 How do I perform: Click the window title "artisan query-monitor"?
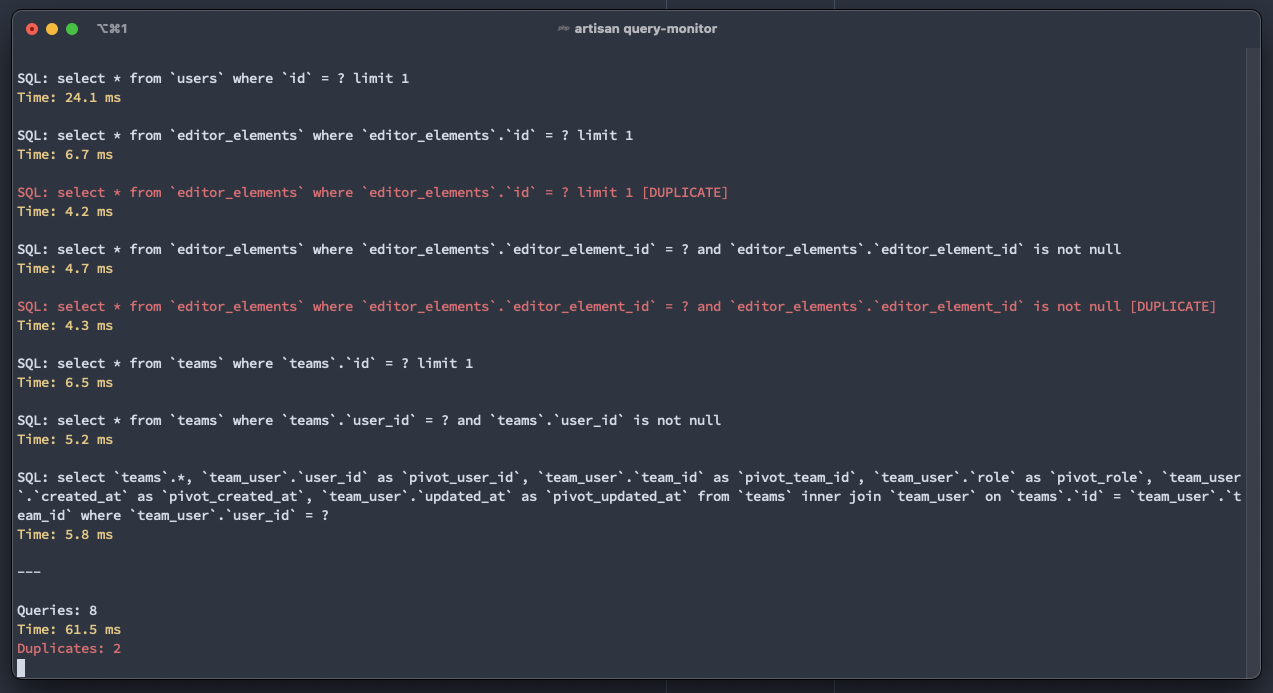click(645, 29)
